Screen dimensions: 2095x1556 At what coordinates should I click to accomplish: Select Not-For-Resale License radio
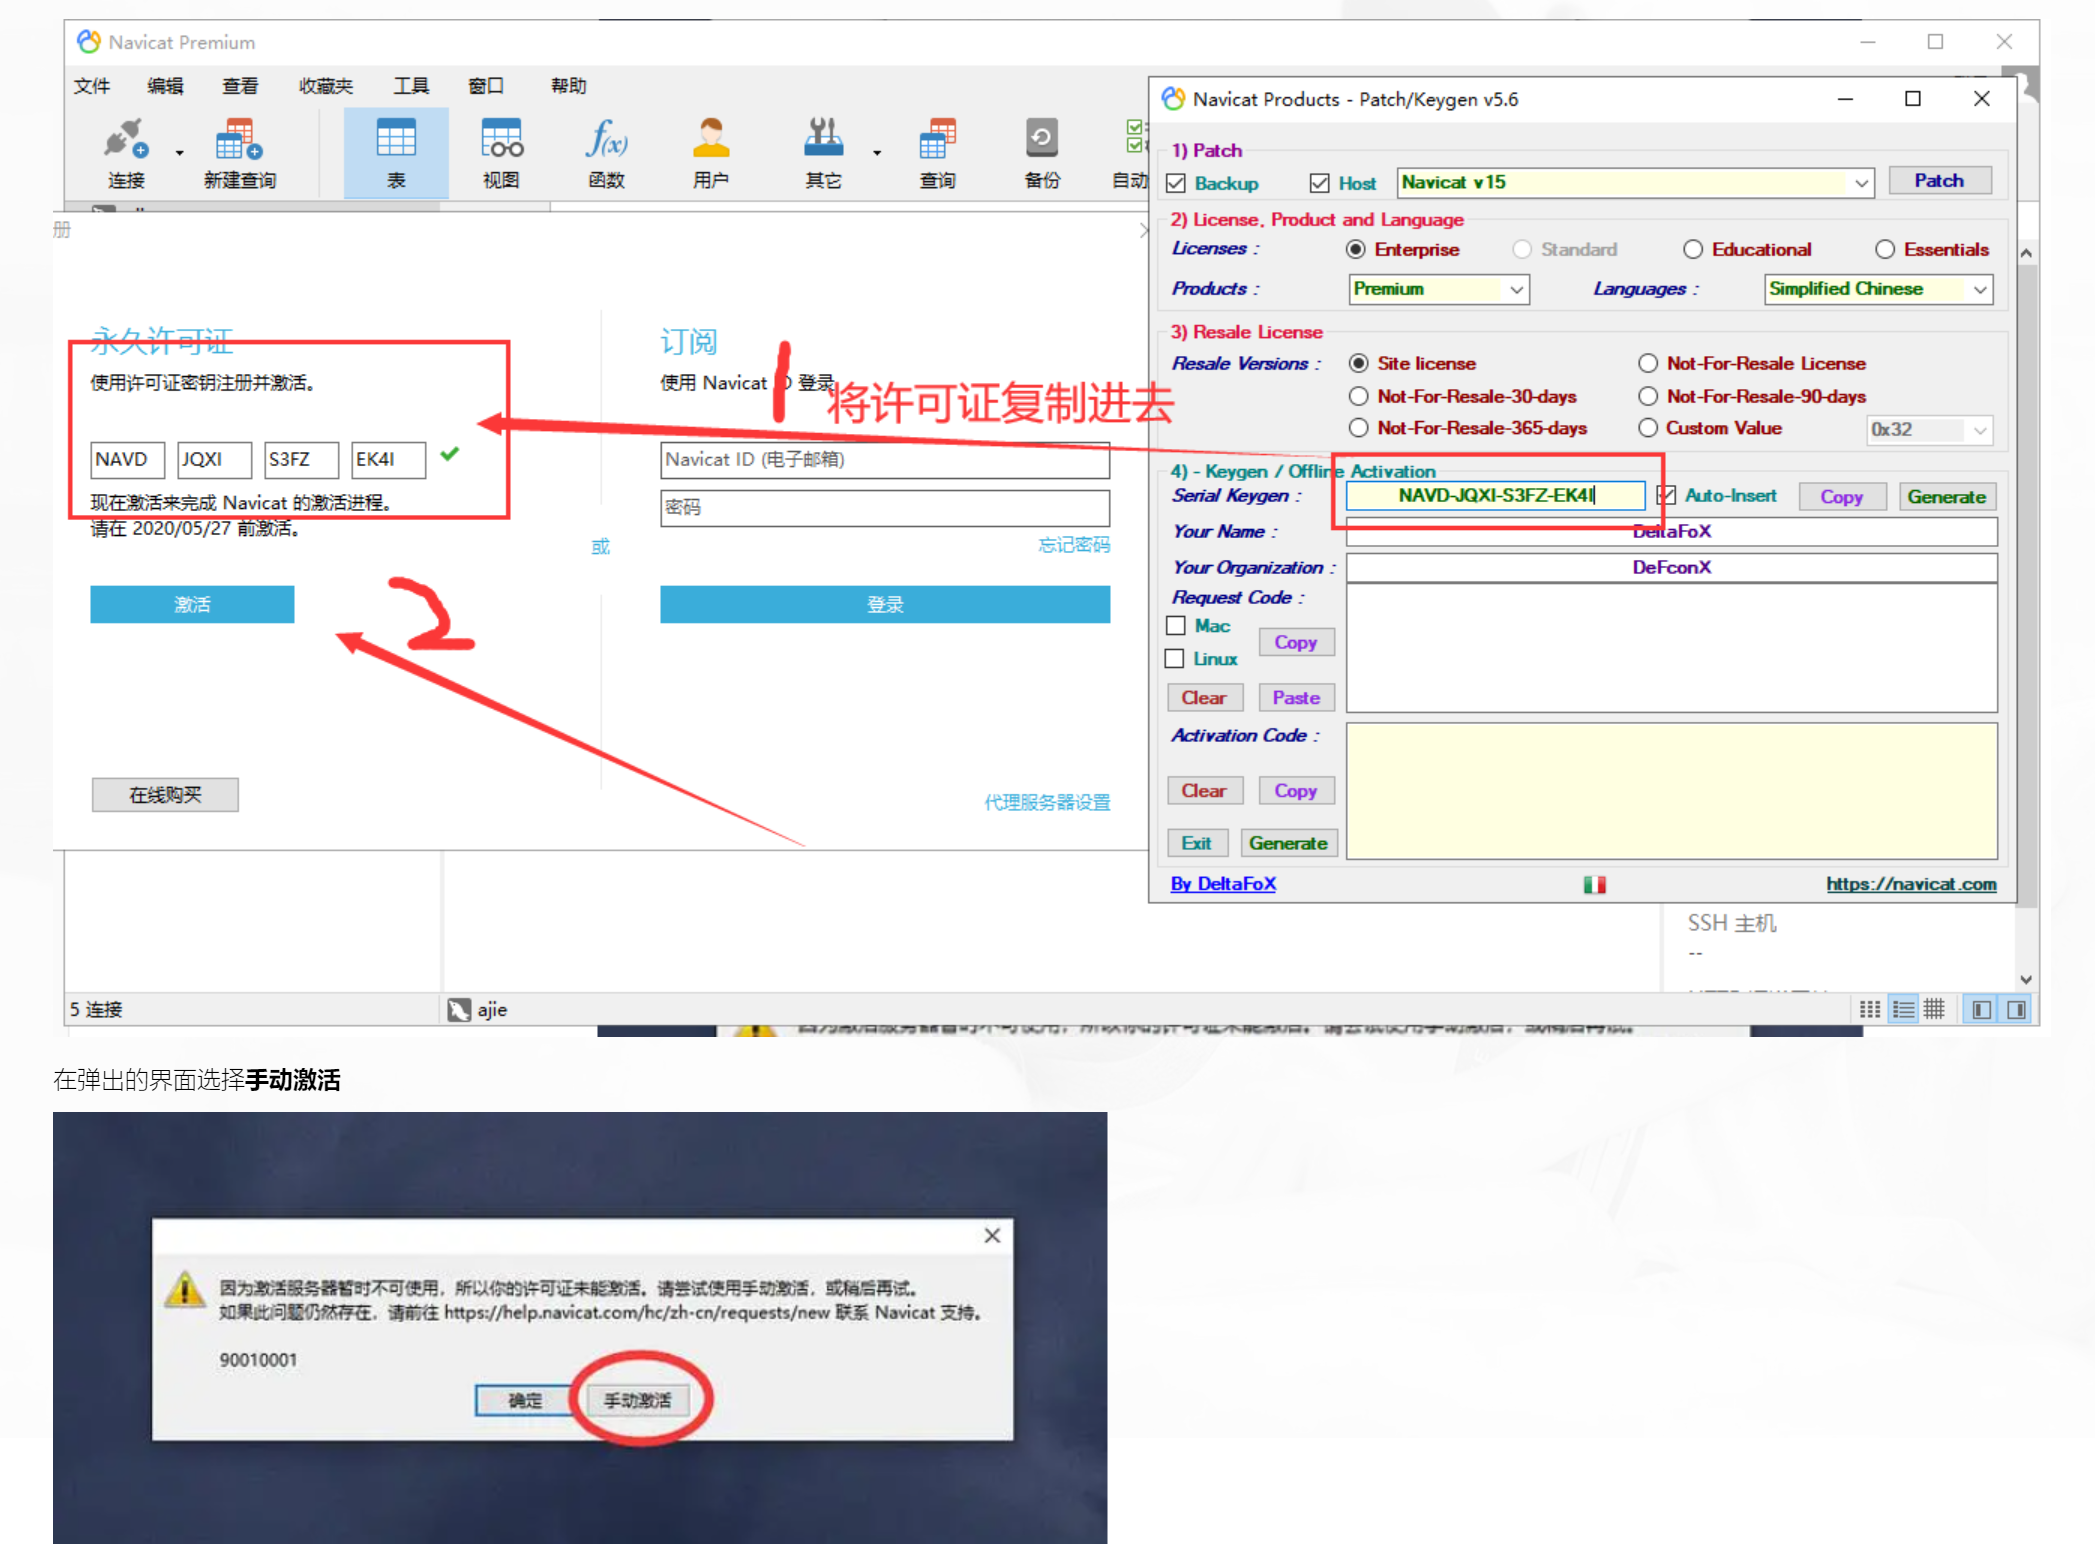pyautogui.click(x=1647, y=363)
